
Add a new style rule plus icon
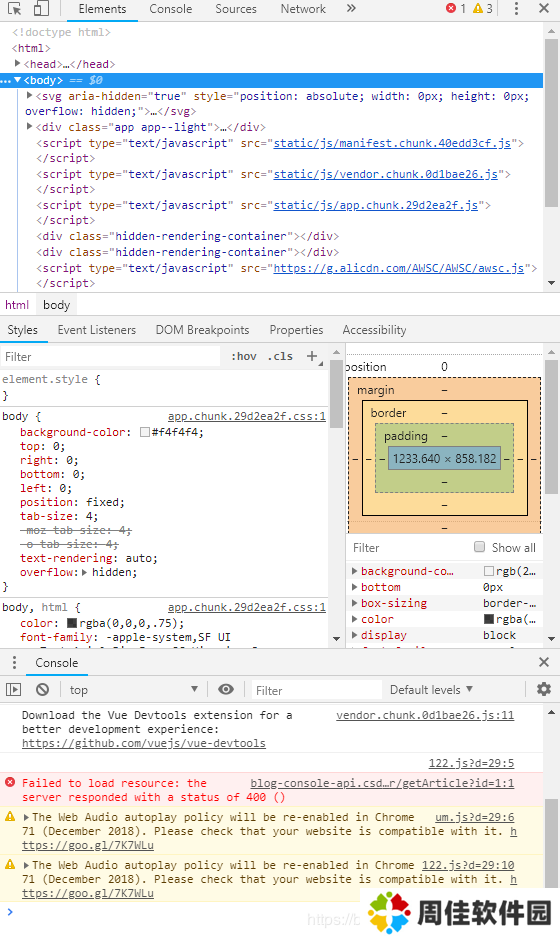click(312, 356)
